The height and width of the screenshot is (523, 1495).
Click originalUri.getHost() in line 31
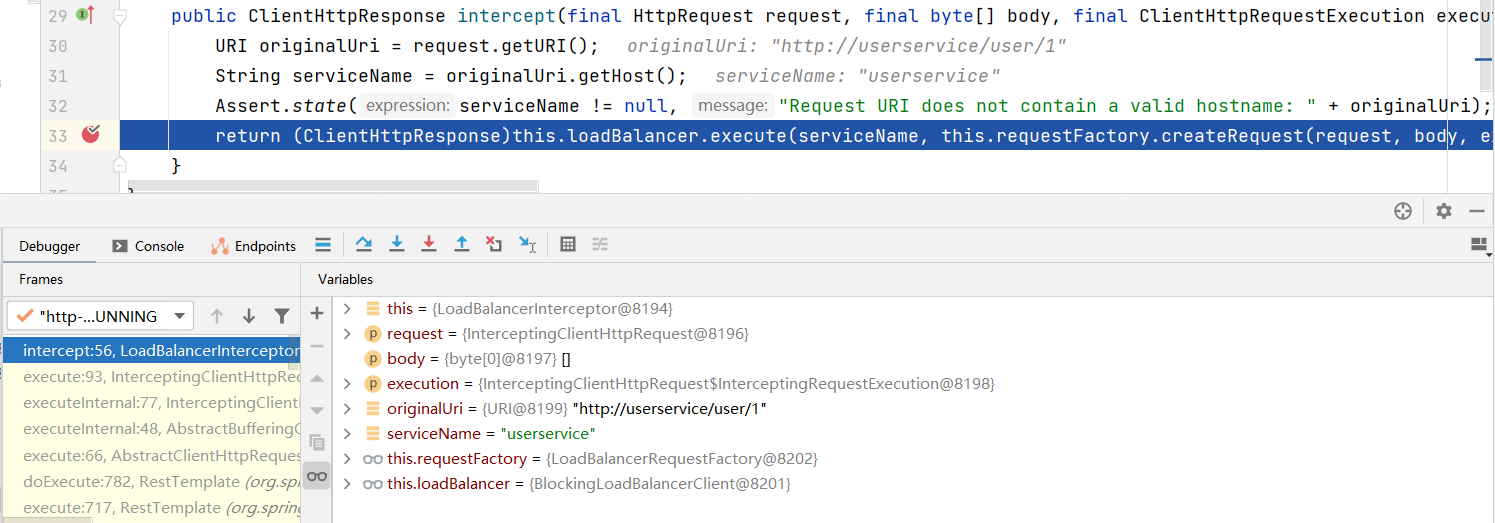click(x=567, y=76)
